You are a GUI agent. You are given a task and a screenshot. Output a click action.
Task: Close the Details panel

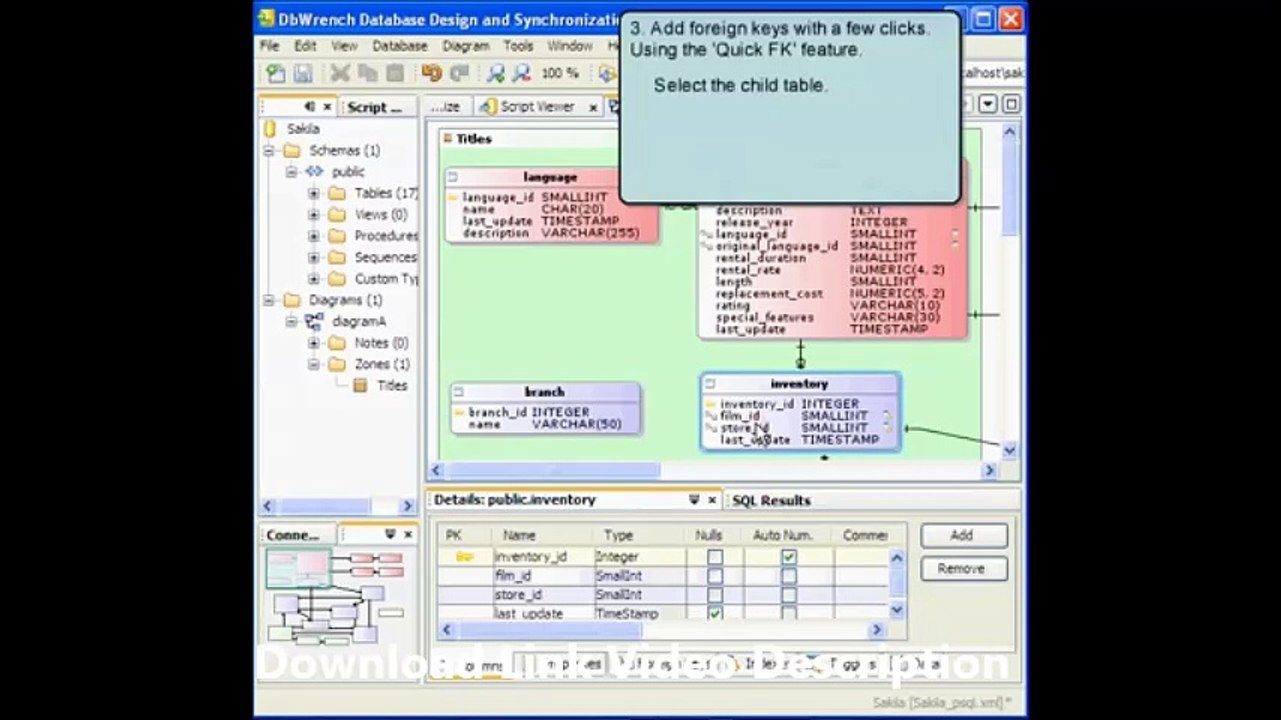click(712, 500)
